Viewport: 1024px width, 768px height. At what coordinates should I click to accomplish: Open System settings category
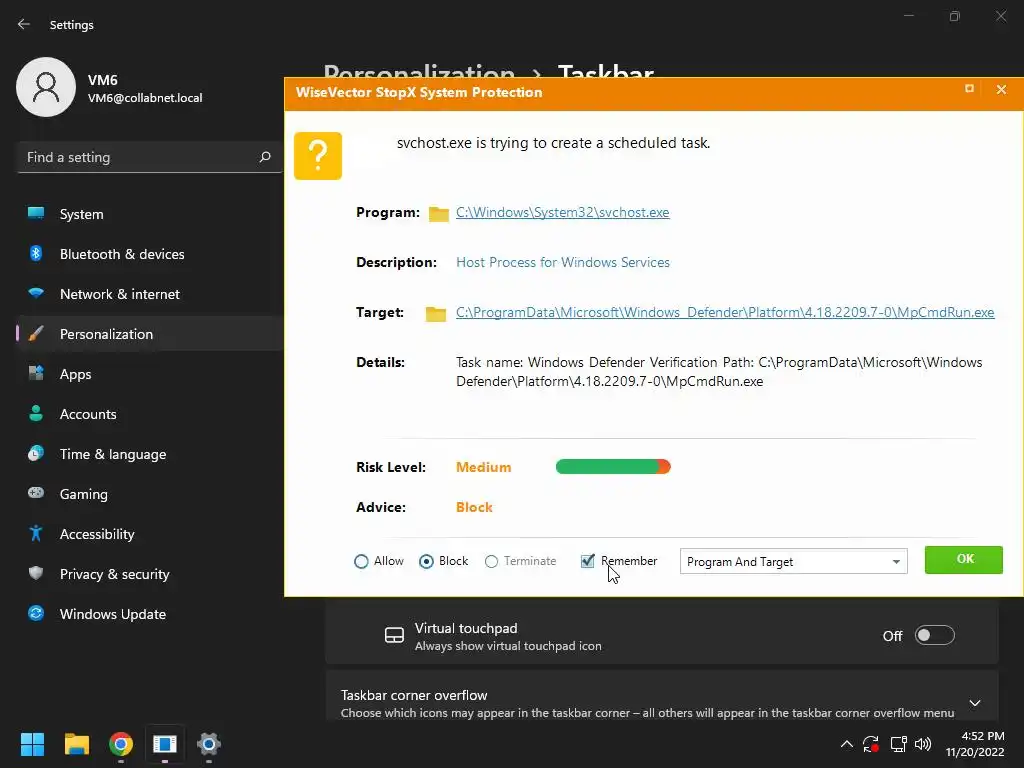pos(150,214)
